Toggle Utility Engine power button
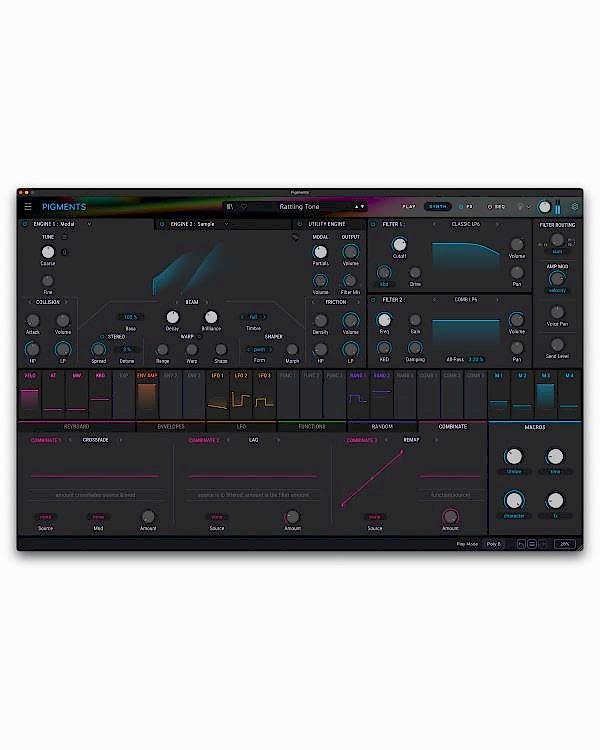The width and height of the screenshot is (600, 750). click(x=300, y=224)
